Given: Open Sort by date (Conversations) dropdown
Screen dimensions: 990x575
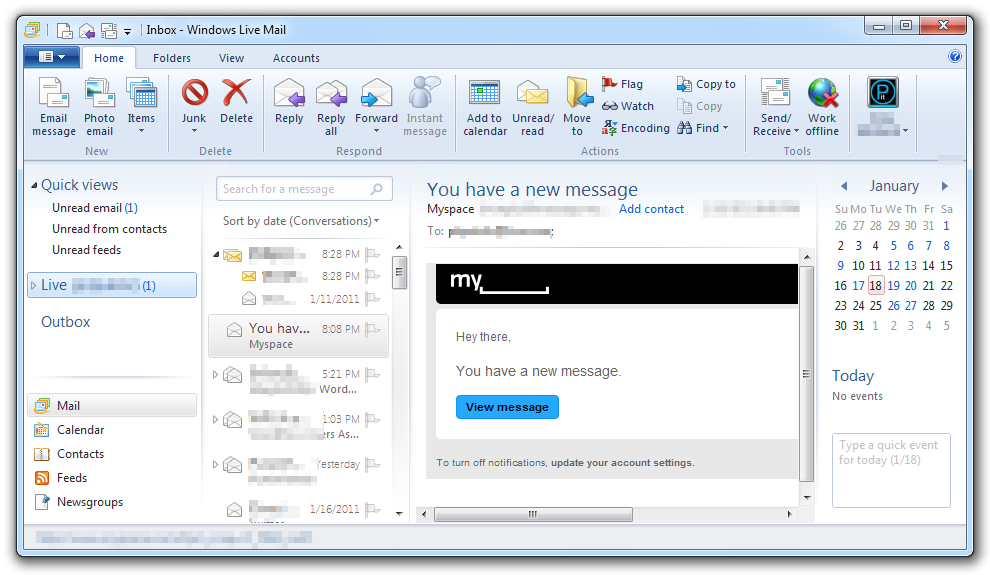Looking at the screenshot, I should click(301, 221).
